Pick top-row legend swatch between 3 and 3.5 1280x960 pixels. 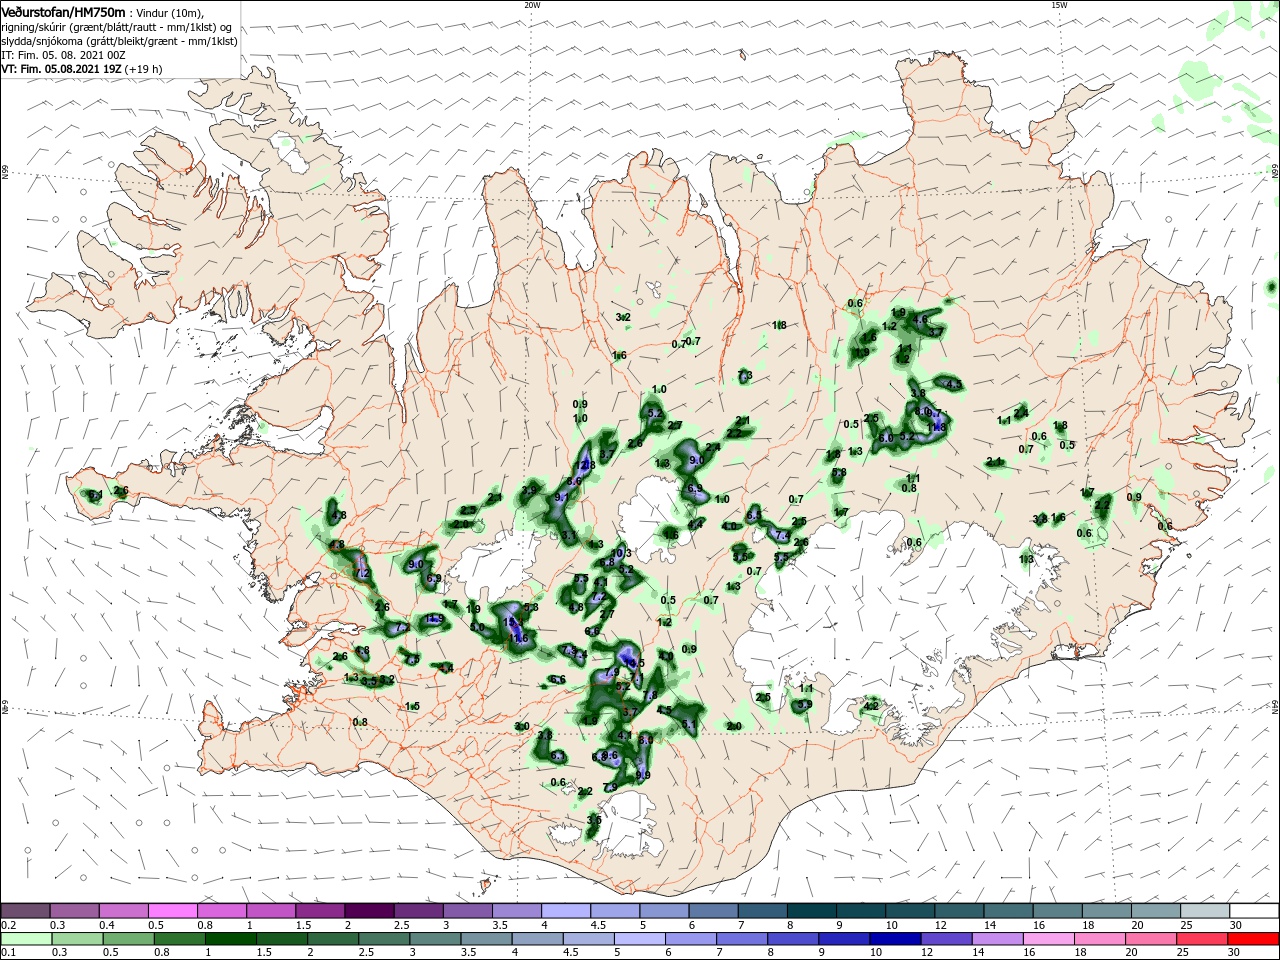[467, 910]
